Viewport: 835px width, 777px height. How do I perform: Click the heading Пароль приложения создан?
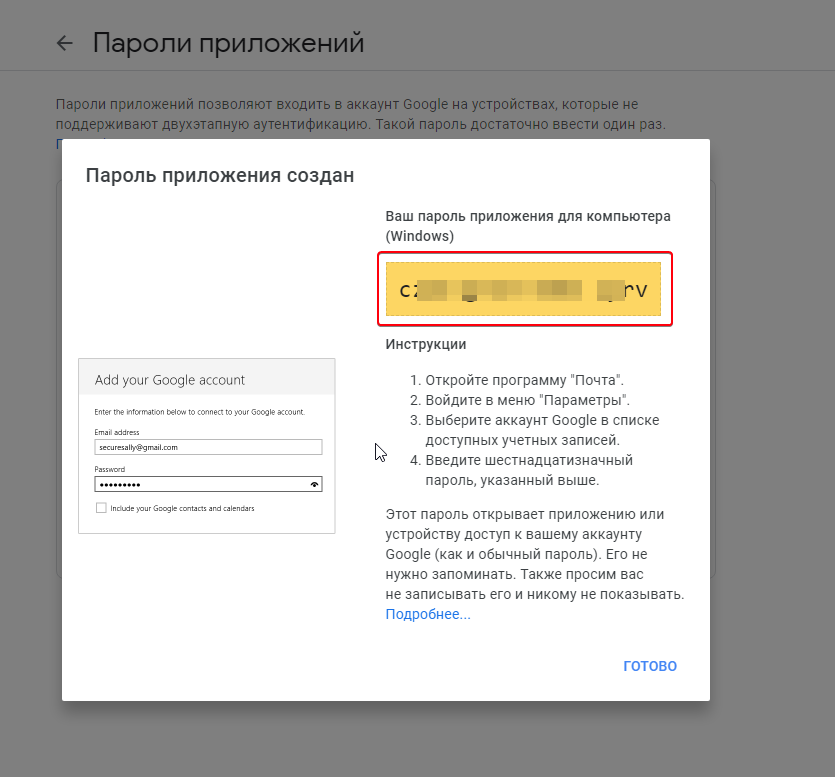220,175
